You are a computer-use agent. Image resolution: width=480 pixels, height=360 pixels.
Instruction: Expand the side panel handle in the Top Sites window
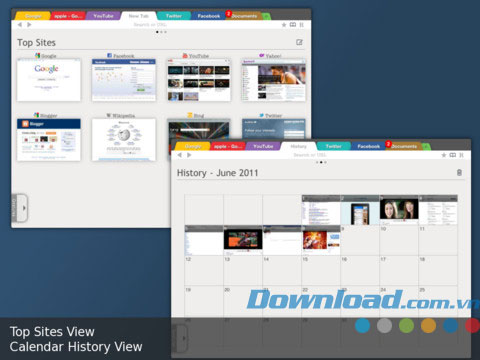point(20,208)
